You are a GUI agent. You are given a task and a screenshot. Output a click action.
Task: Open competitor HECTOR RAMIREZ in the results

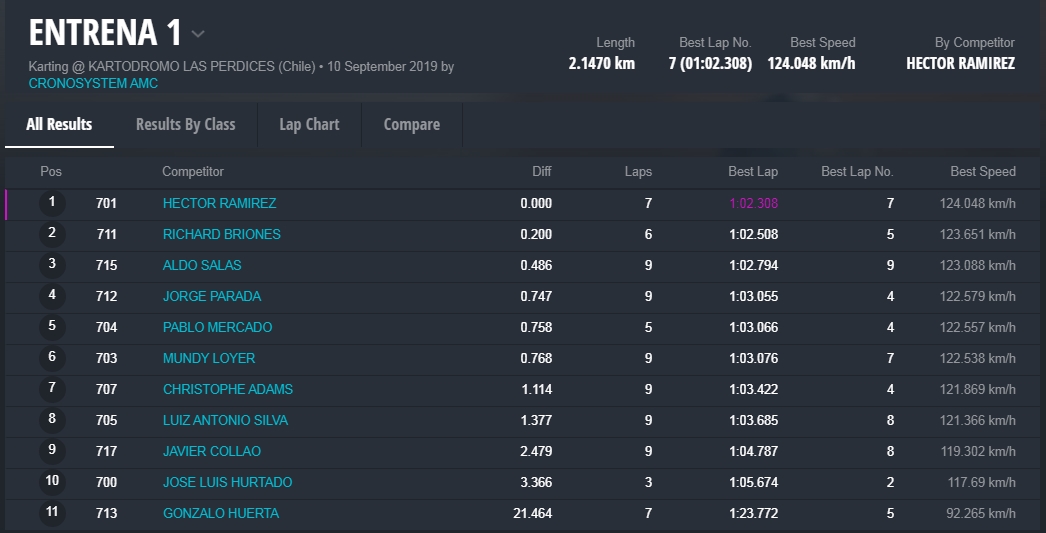pyautogui.click(x=219, y=203)
